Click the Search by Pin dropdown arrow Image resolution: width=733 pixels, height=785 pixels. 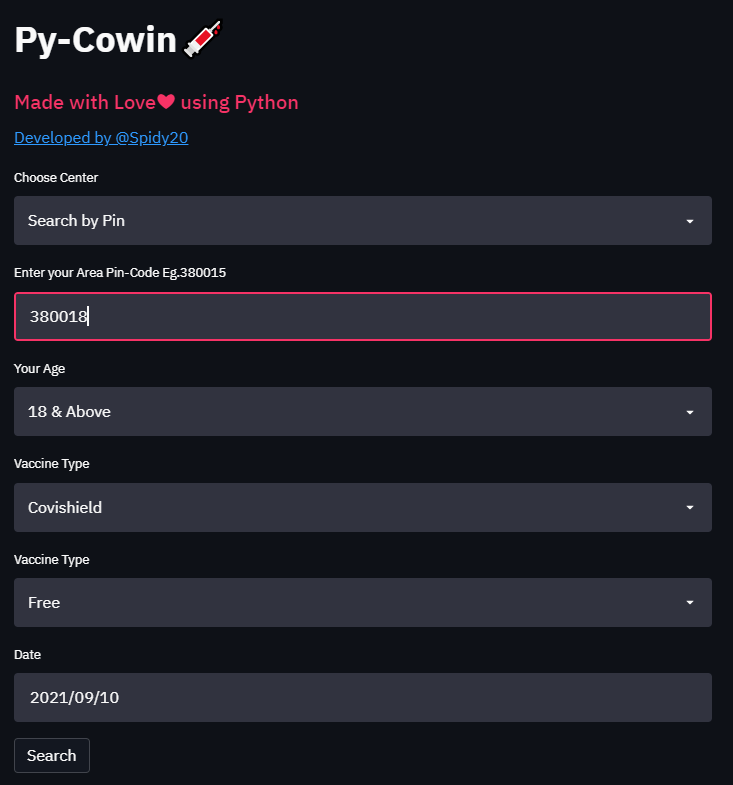point(689,221)
